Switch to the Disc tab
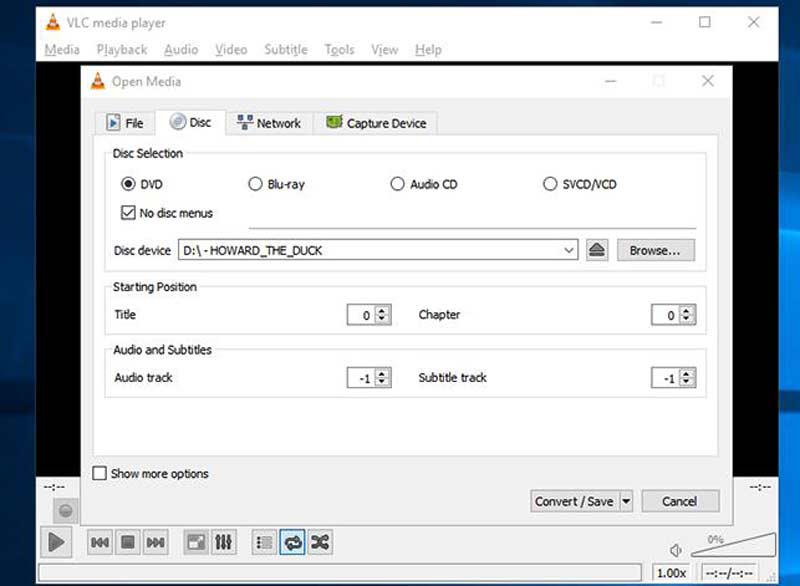 [x=190, y=122]
